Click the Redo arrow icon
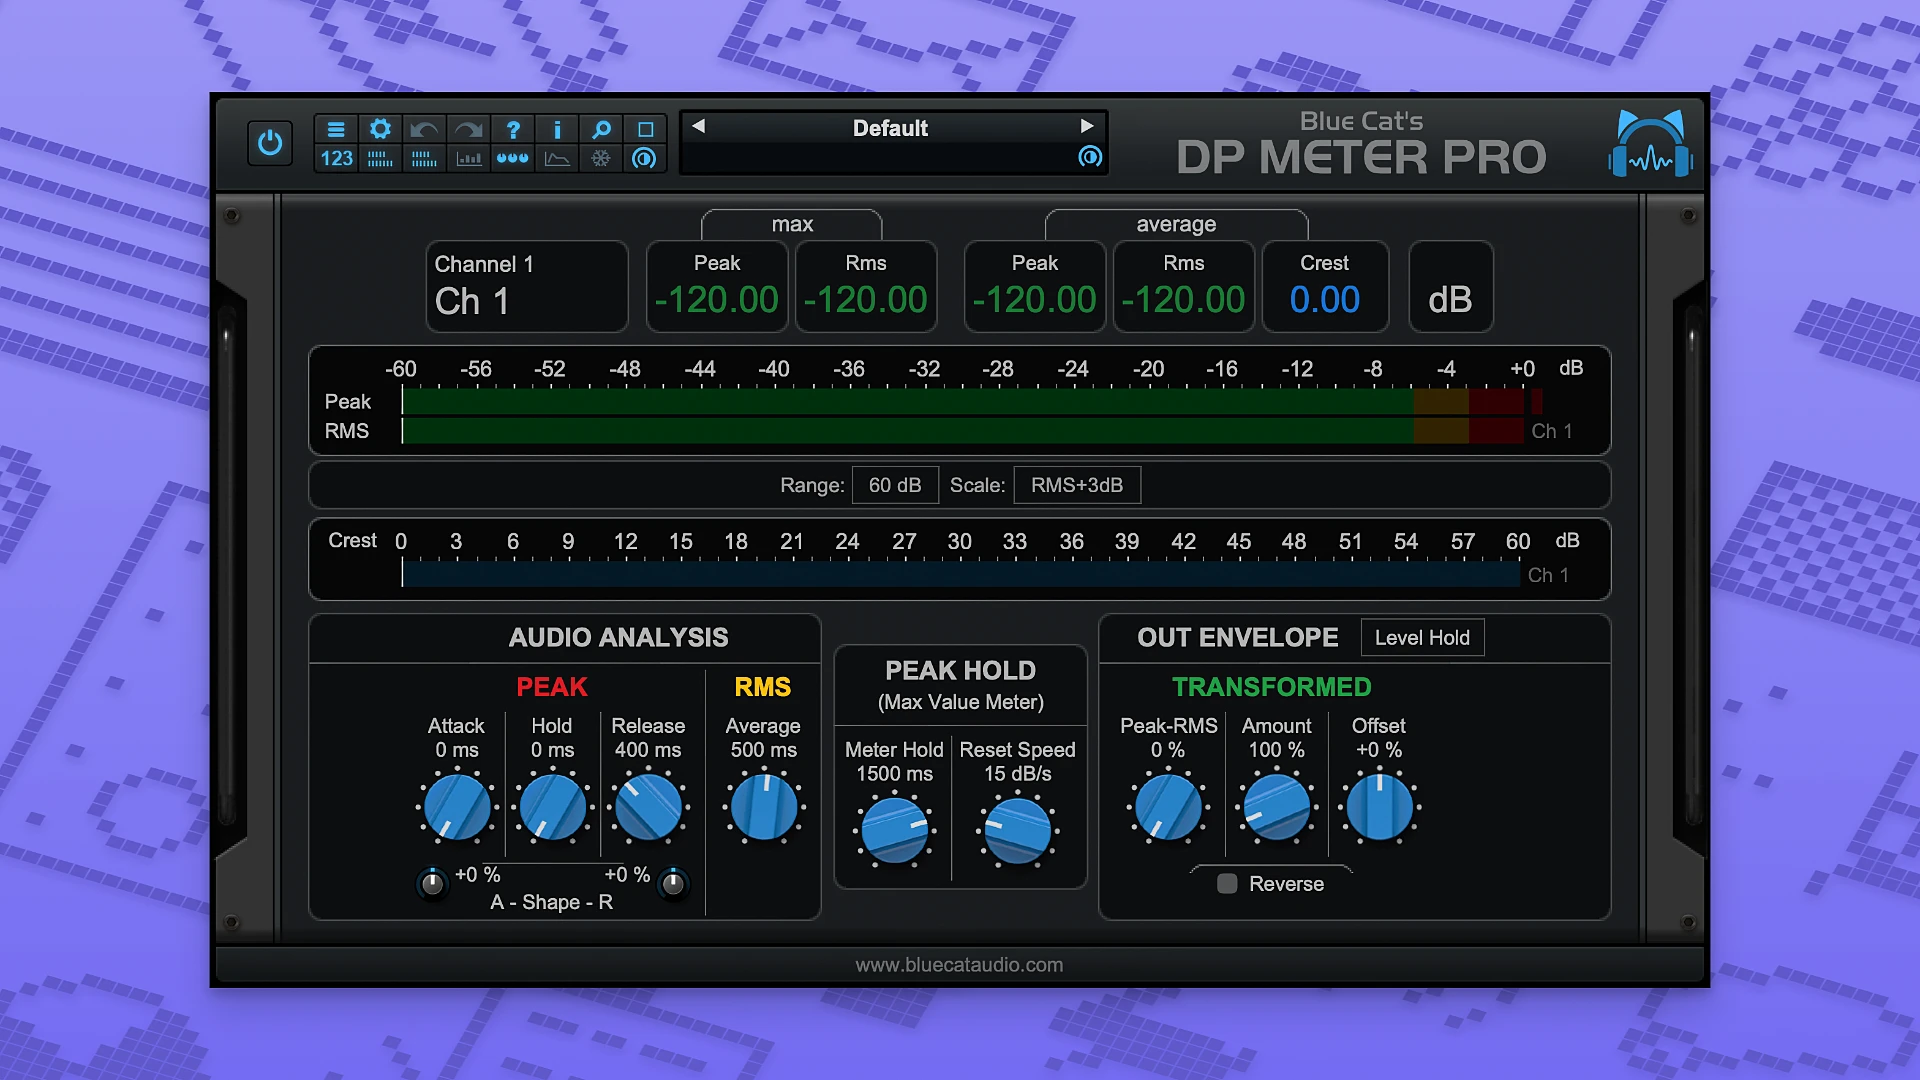1920x1080 pixels. [468, 129]
